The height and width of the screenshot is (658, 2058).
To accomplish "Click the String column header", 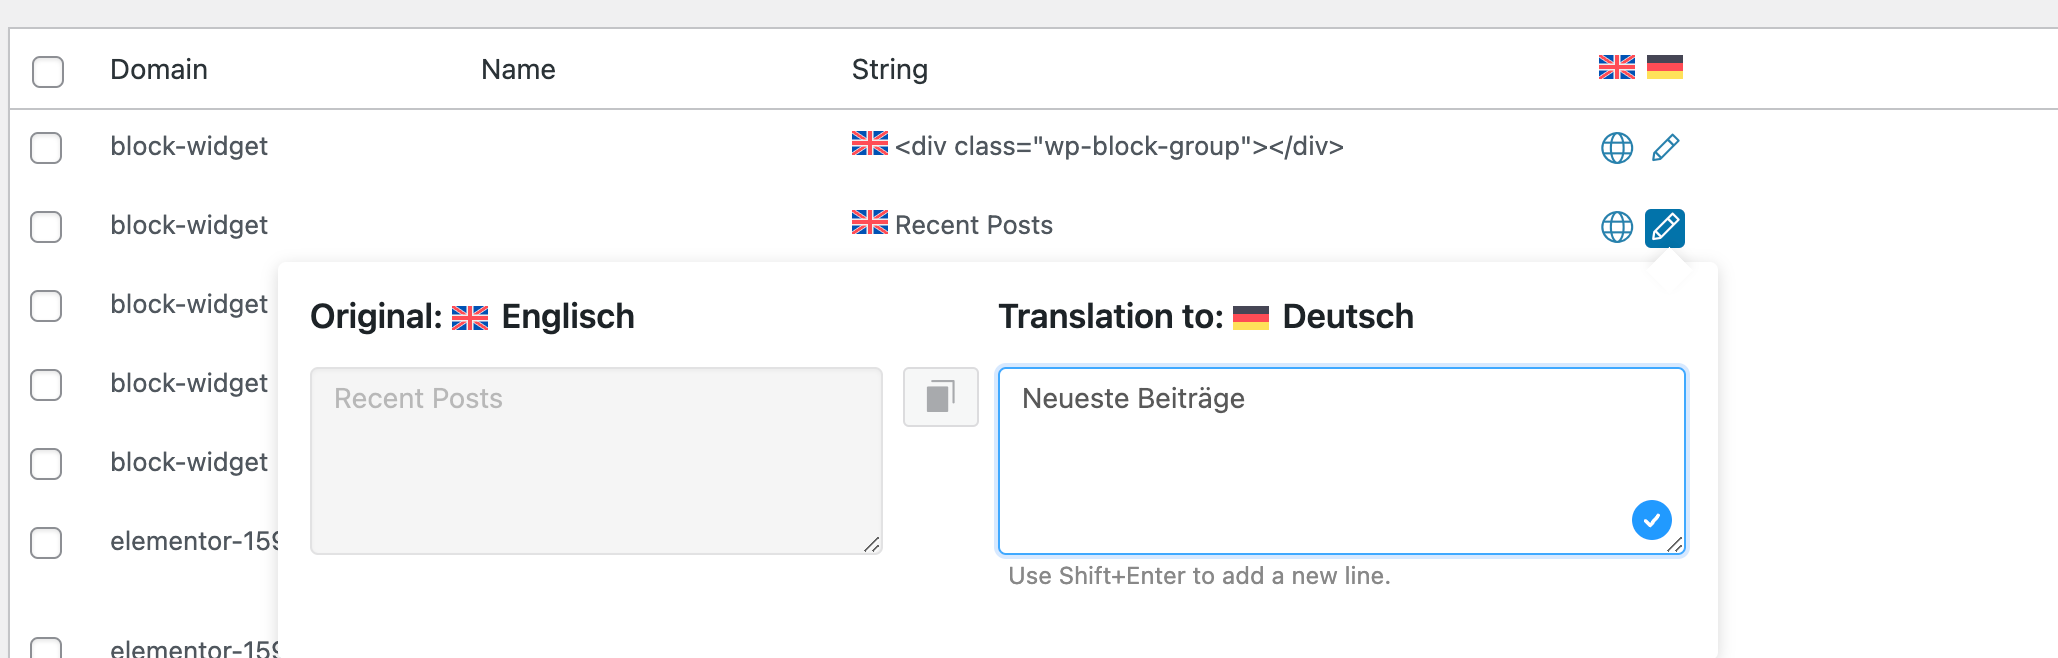I will tap(889, 70).
